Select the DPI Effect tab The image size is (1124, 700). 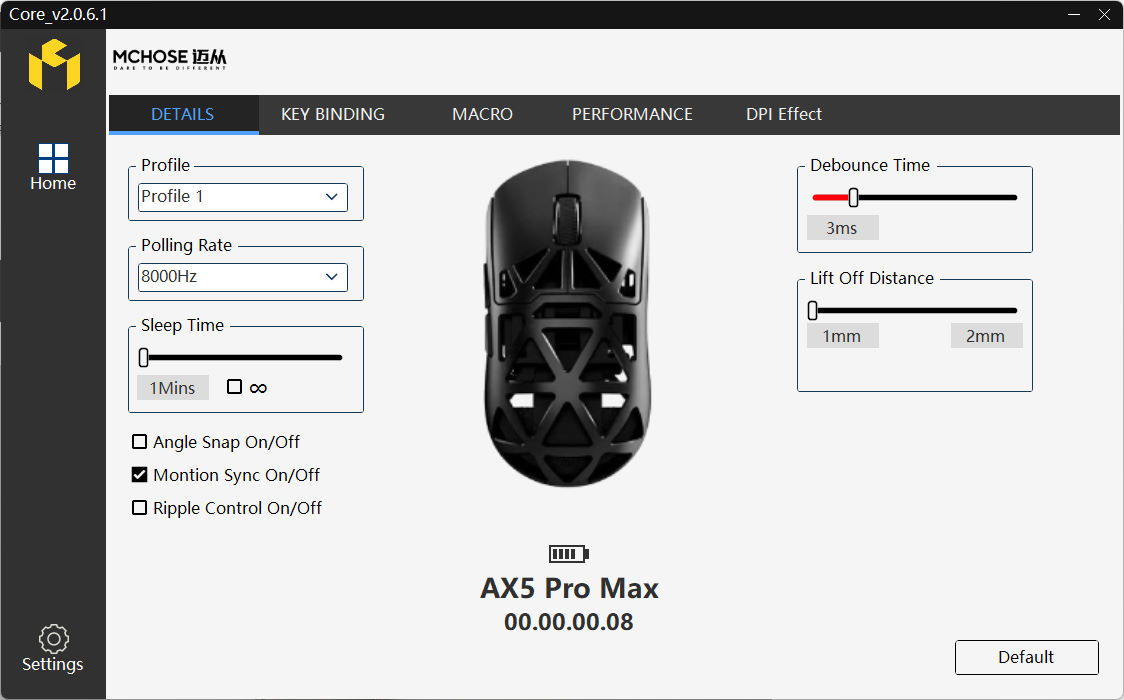784,115
